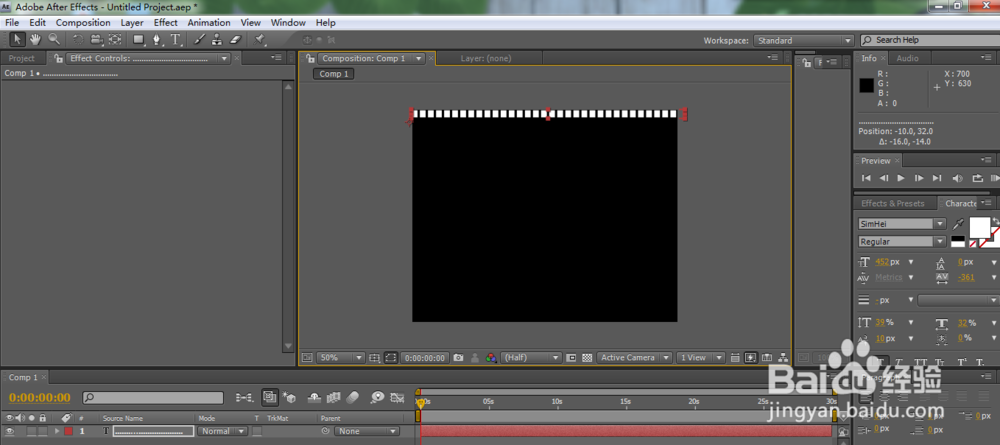Select the Clone Stamp tool
The height and width of the screenshot is (445, 1000).
[217, 40]
